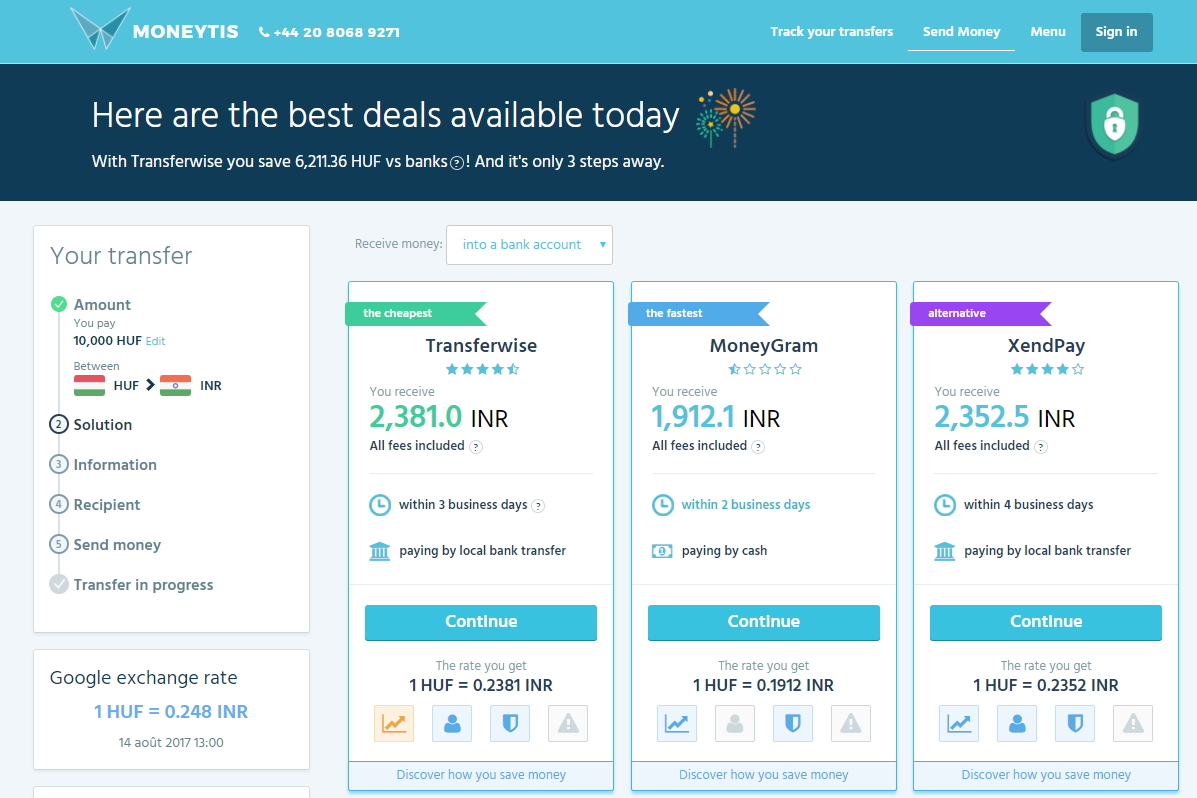
Task: Click help icon by MoneyGram 'All fees included'
Action: [758, 447]
